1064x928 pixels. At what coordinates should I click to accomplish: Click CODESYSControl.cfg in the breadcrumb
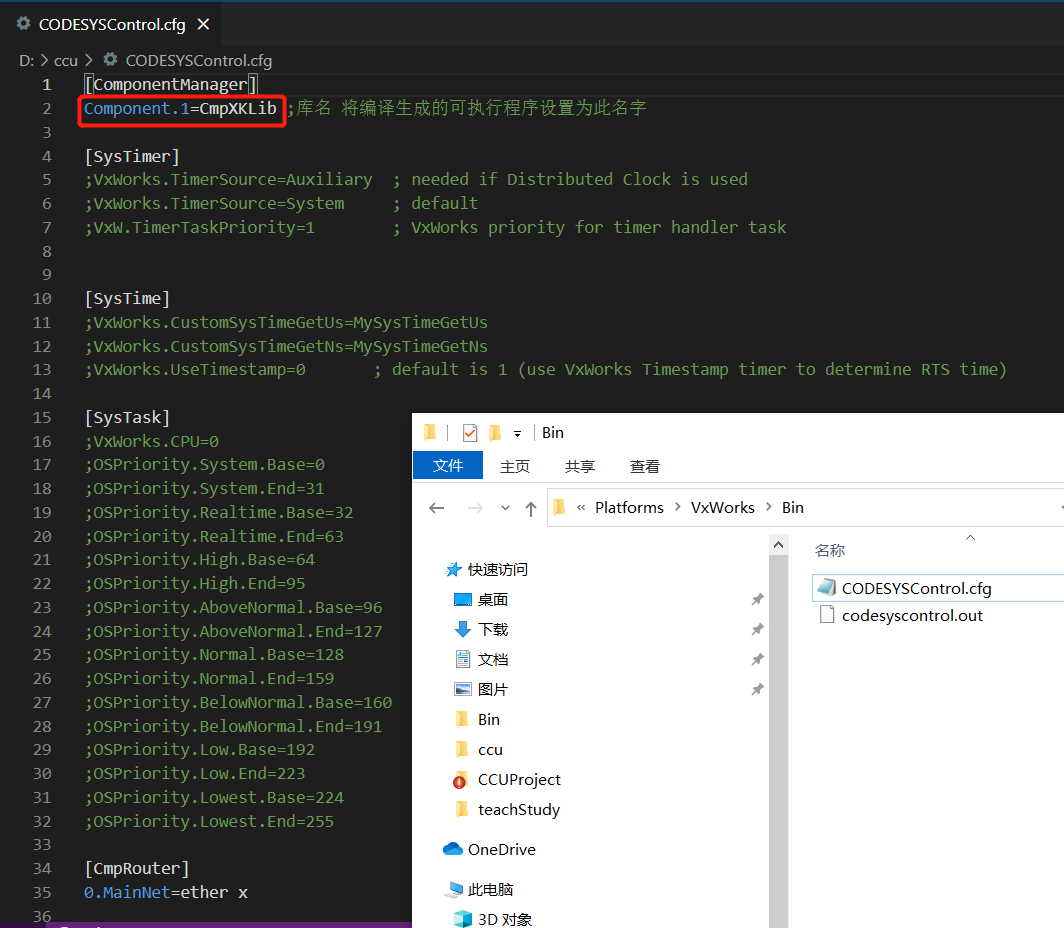coord(199,60)
